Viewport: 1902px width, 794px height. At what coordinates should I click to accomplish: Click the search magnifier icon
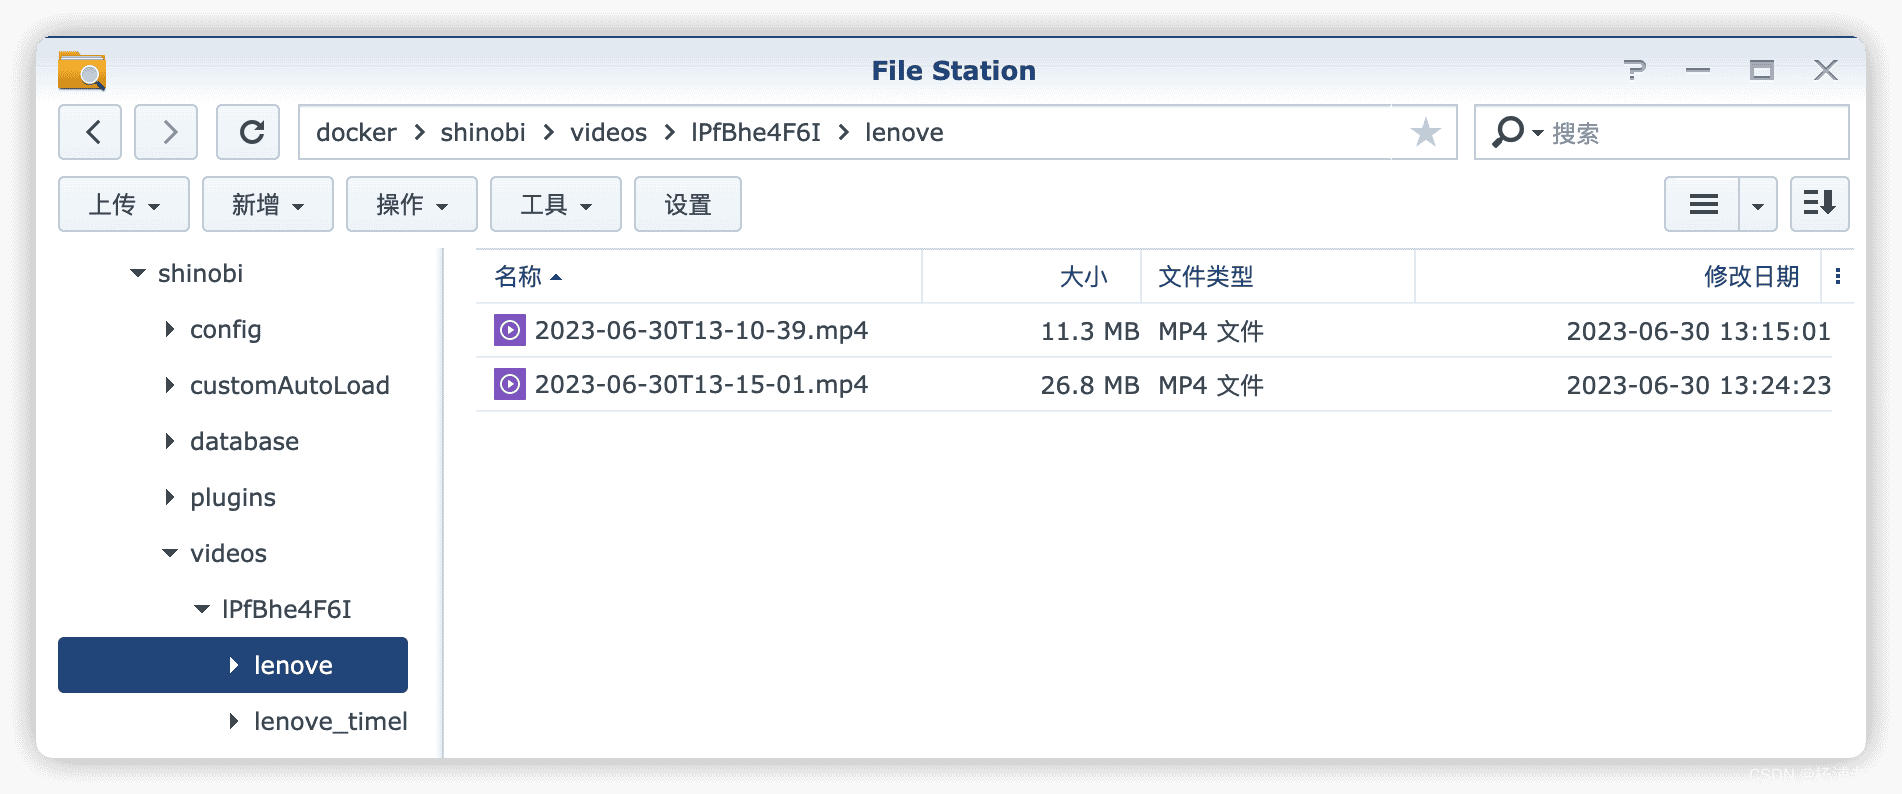tap(1507, 132)
